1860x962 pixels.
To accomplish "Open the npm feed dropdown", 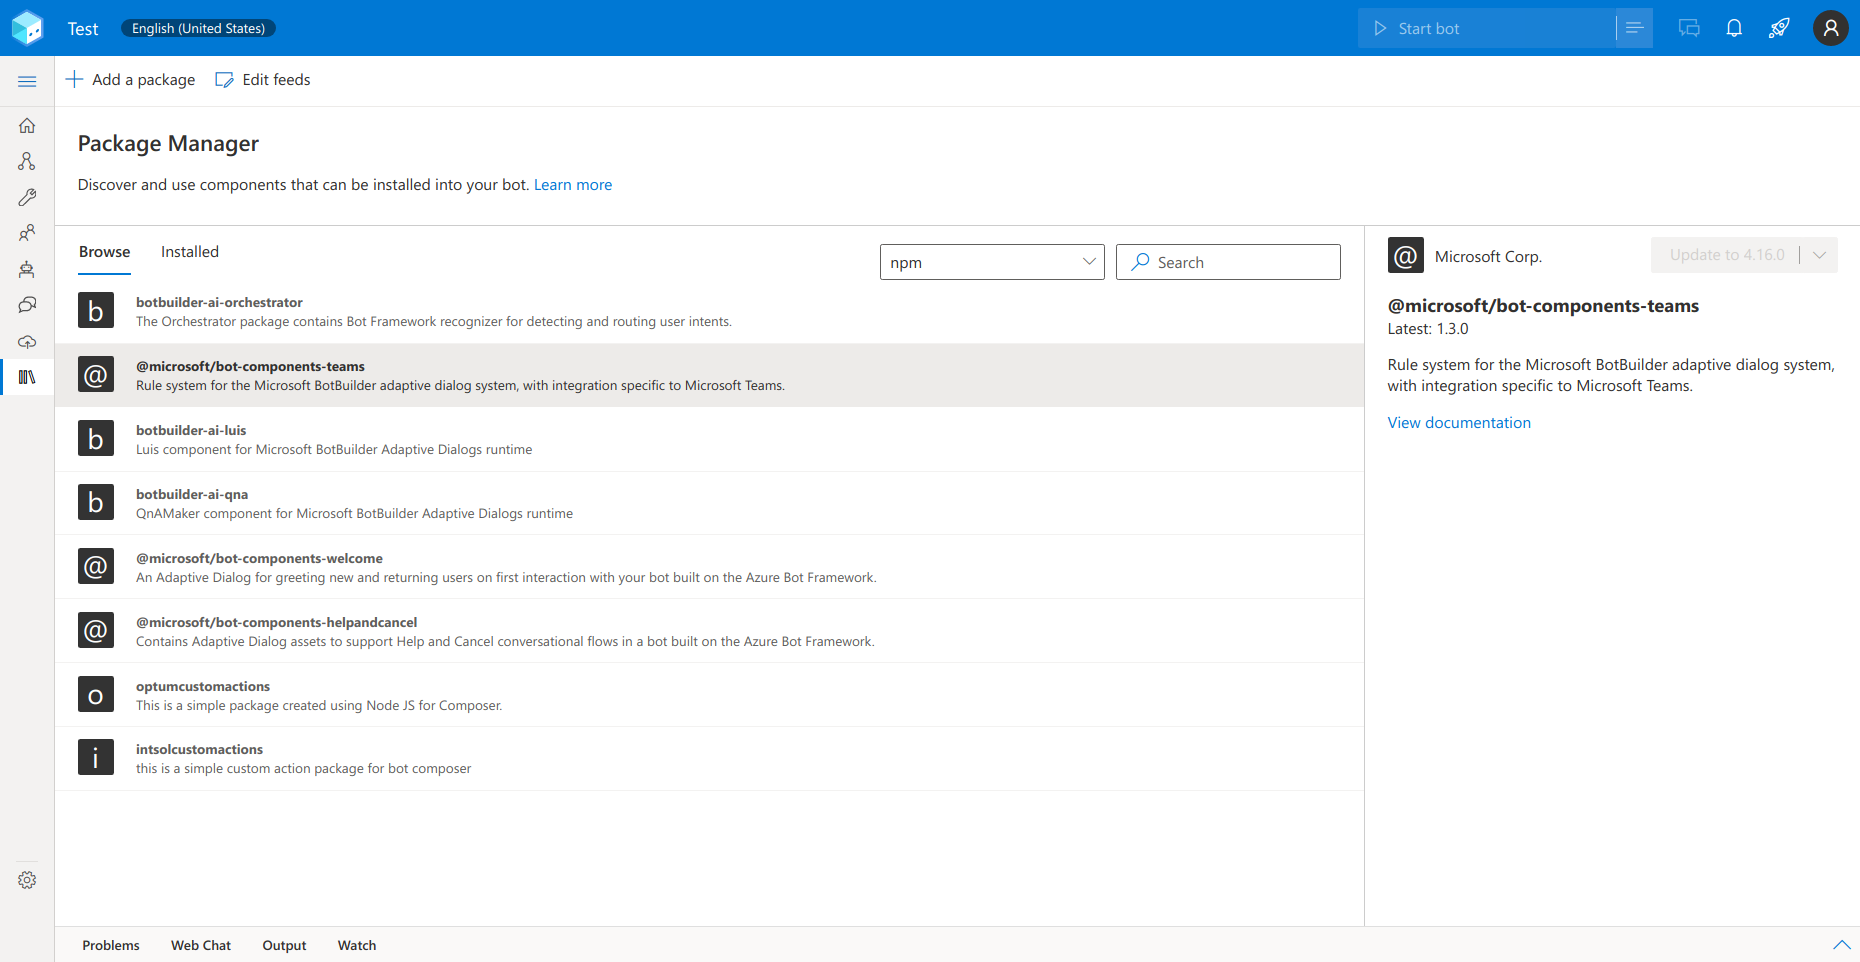I will pyautogui.click(x=992, y=262).
